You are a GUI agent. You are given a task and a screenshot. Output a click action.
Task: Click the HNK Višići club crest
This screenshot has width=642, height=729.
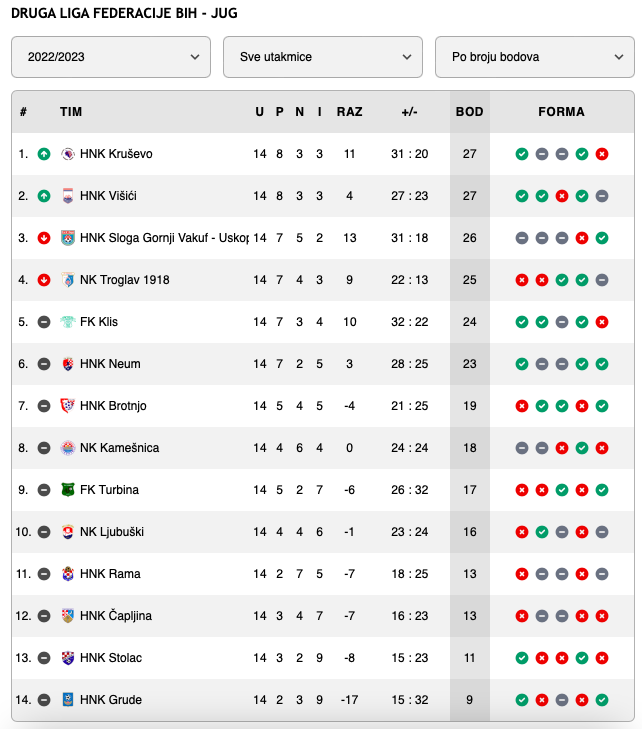pos(68,196)
